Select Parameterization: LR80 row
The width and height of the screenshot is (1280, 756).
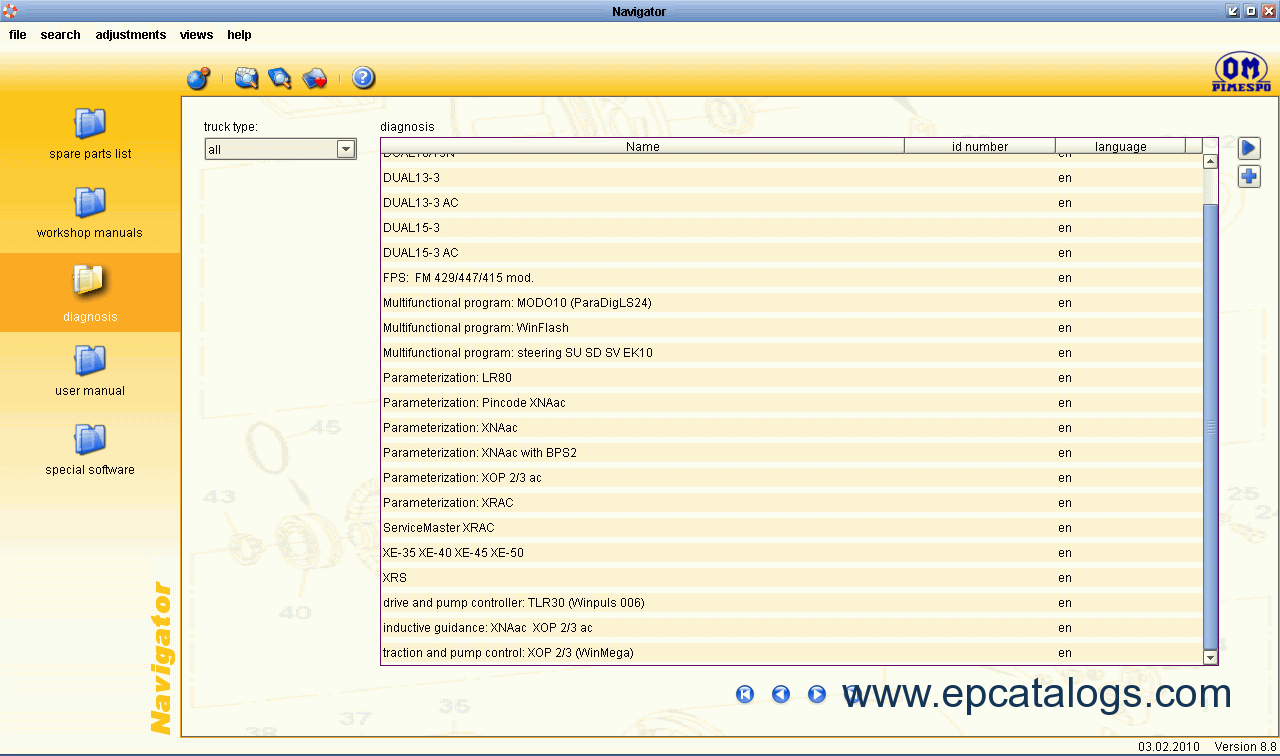point(792,378)
